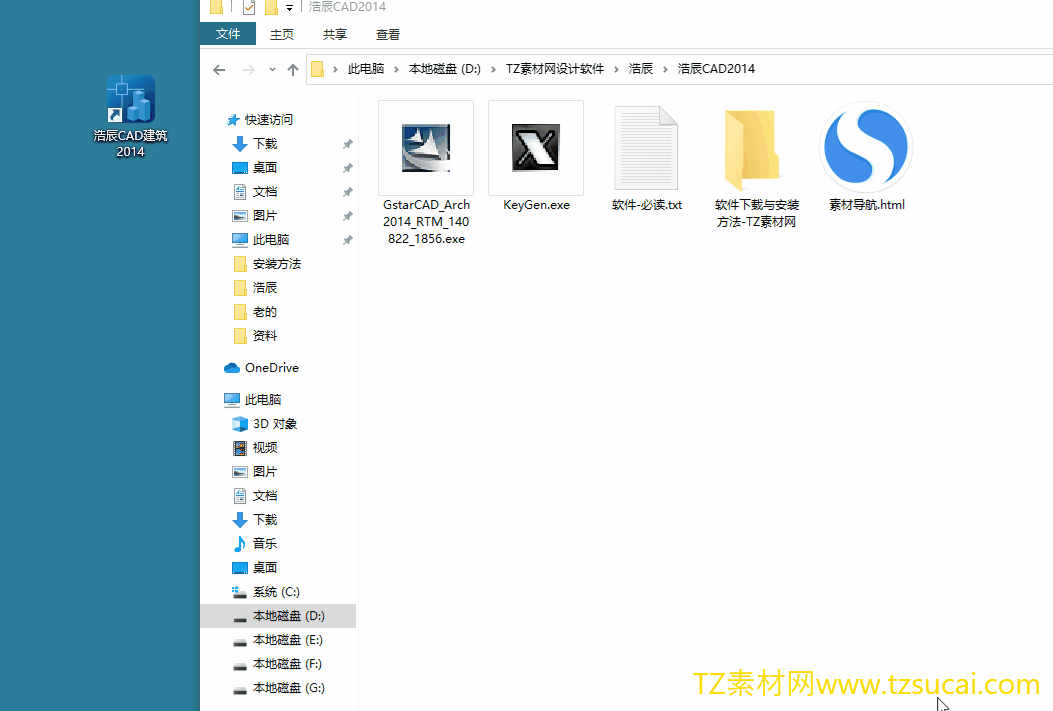This screenshot has width=1053, height=711.
Task: Select the 软件-必读.txt file icon
Action: (646, 148)
